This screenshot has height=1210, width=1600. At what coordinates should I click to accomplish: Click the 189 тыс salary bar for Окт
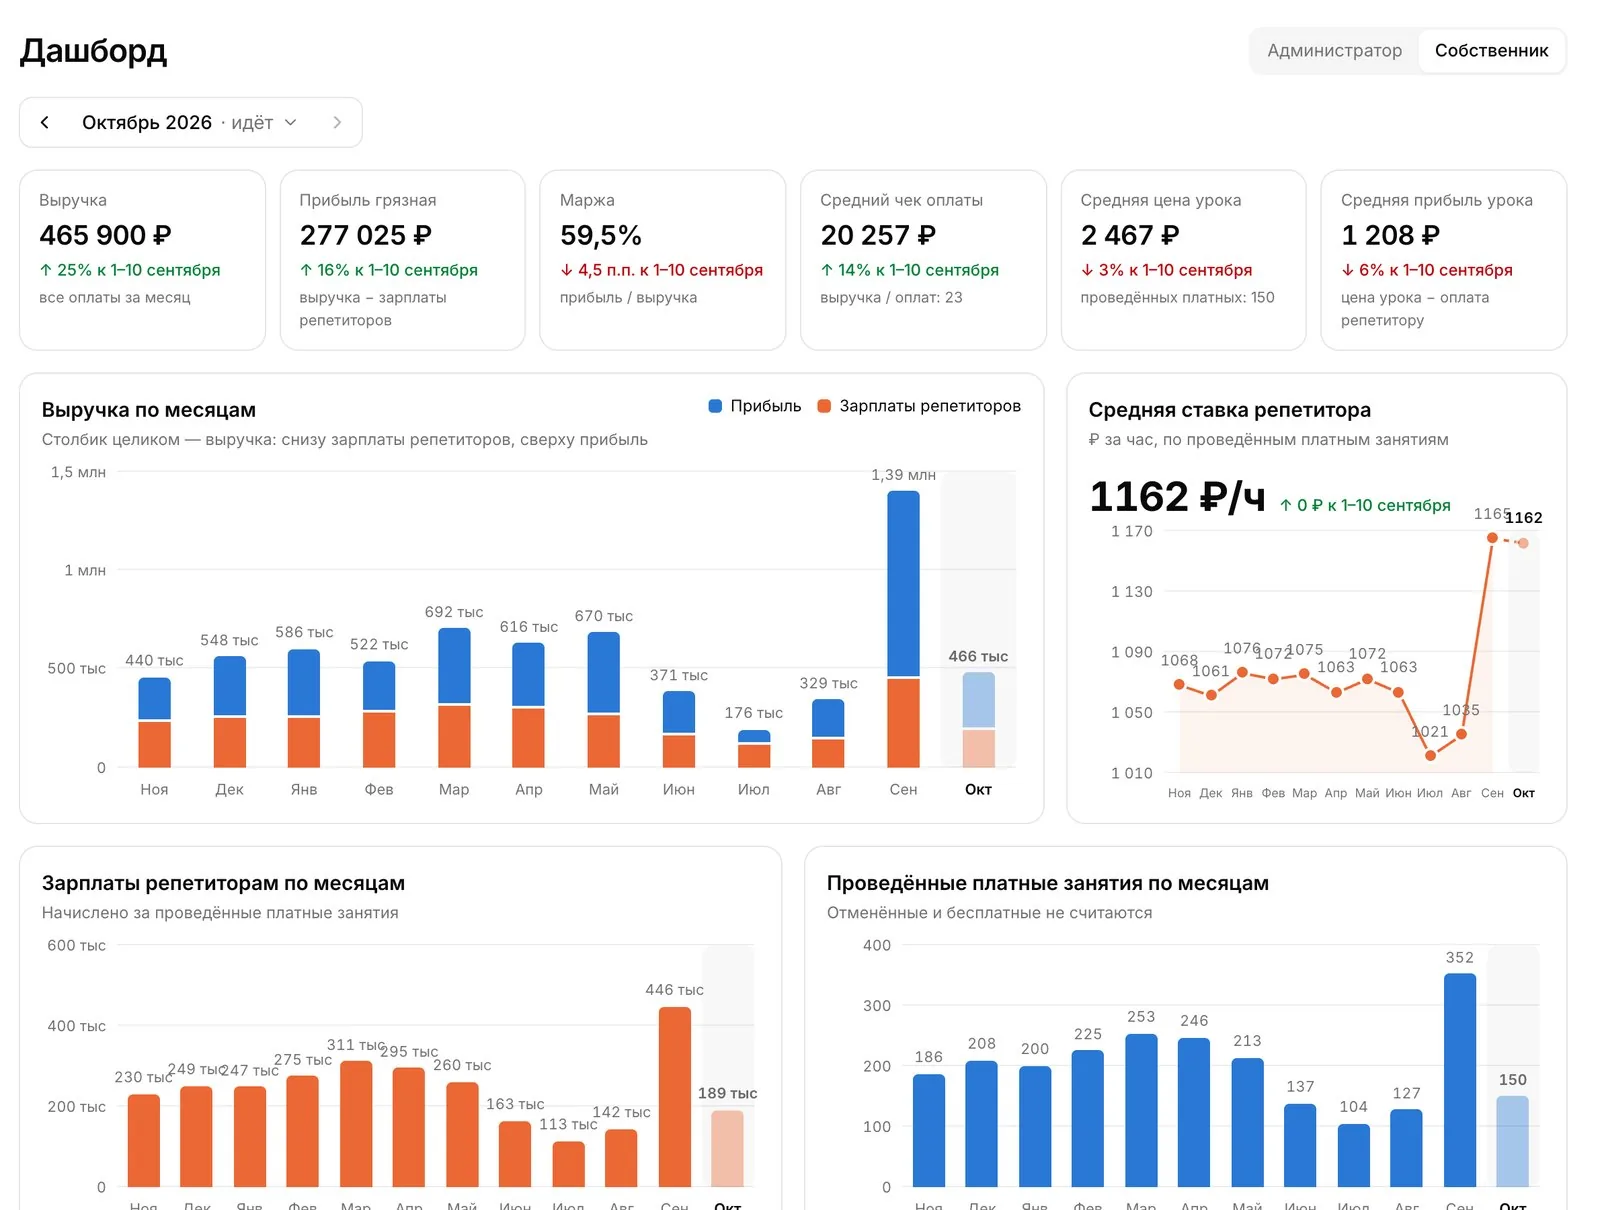pyautogui.click(x=727, y=1149)
